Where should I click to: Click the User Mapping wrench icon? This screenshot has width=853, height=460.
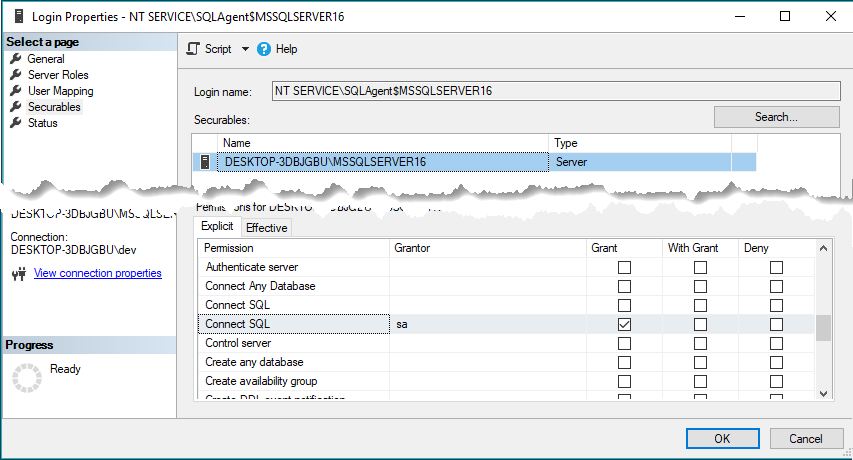click(16, 90)
